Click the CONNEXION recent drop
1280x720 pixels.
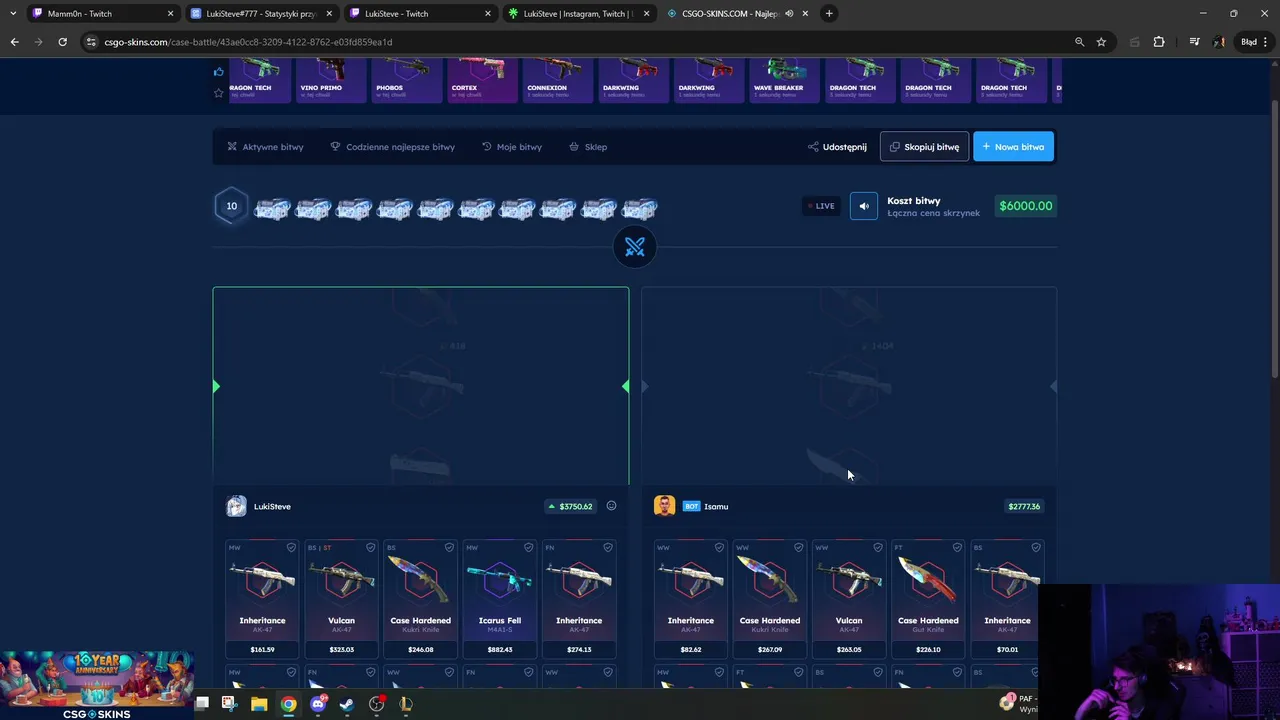(x=558, y=80)
